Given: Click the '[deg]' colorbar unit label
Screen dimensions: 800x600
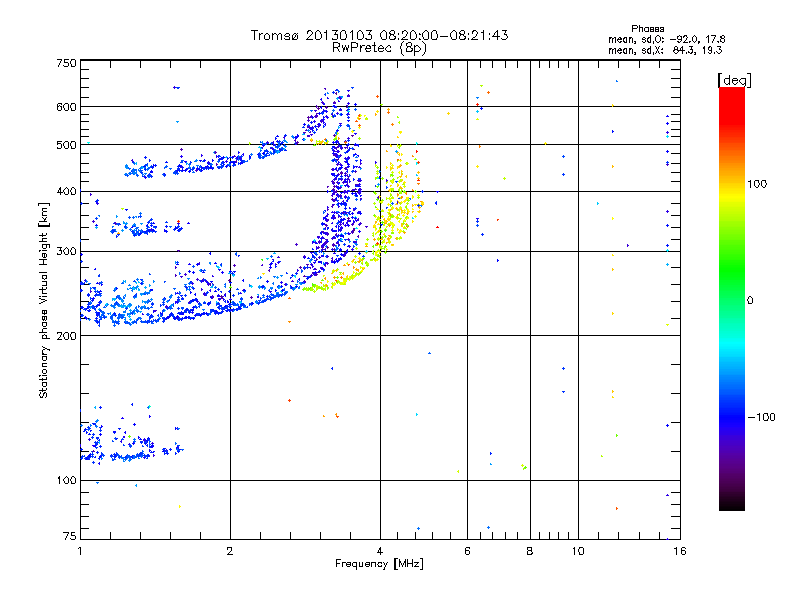Looking at the screenshot, I should coord(734,80).
